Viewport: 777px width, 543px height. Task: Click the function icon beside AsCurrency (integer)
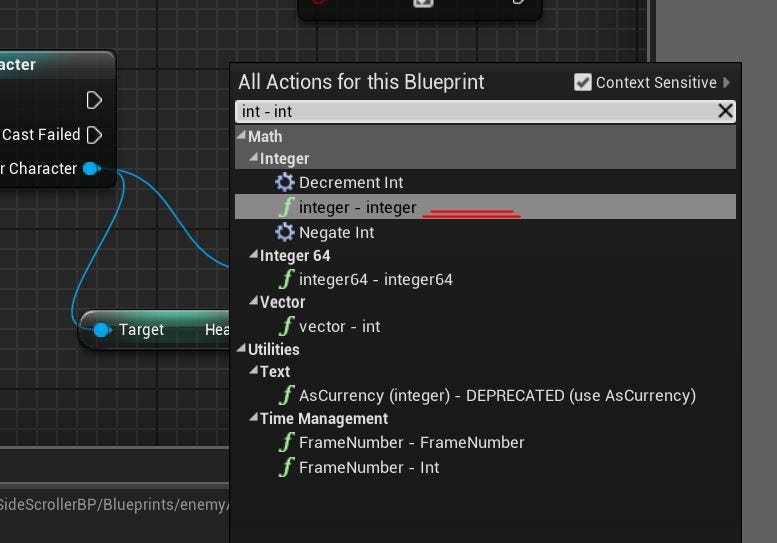pyautogui.click(x=286, y=395)
